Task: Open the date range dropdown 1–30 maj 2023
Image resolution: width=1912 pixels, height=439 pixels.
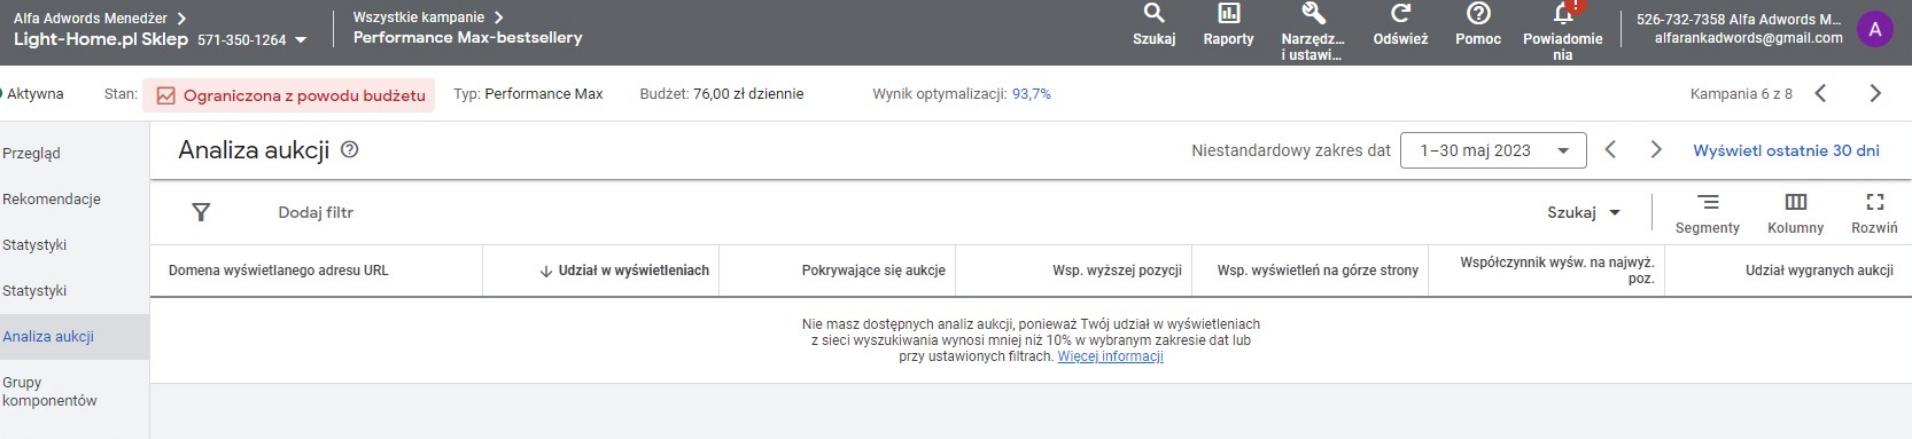Action: click(x=1492, y=151)
